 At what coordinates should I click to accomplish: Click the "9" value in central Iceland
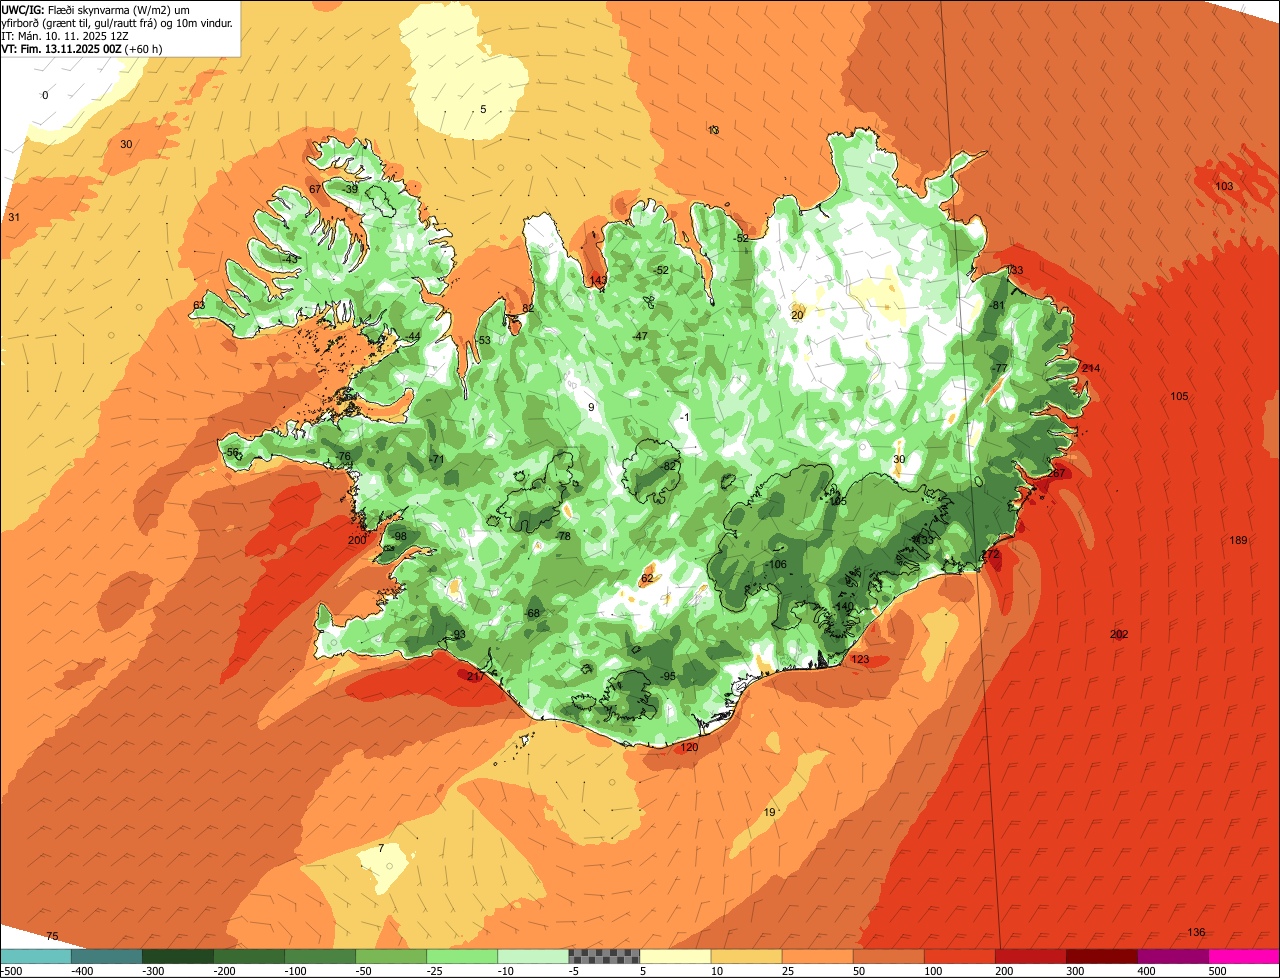pyautogui.click(x=591, y=407)
